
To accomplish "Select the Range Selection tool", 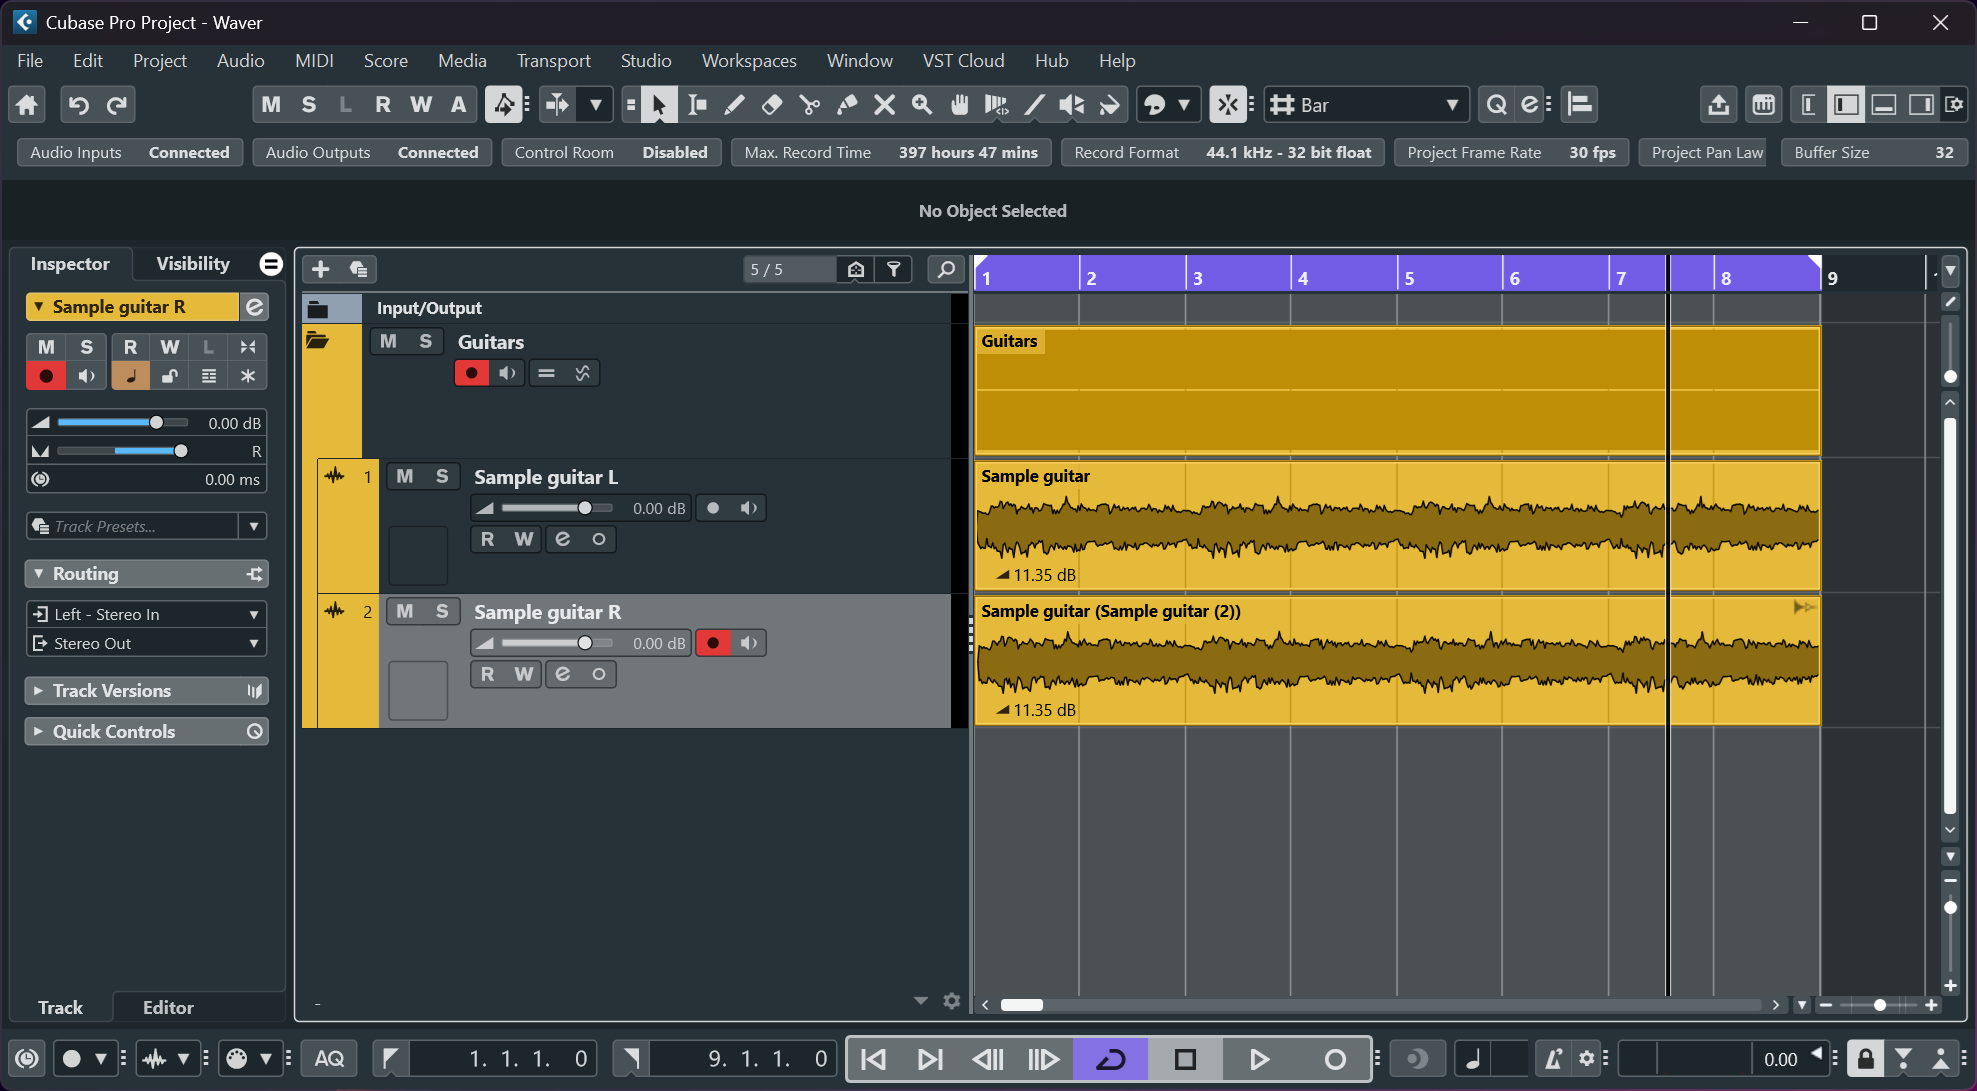I will pos(697,105).
